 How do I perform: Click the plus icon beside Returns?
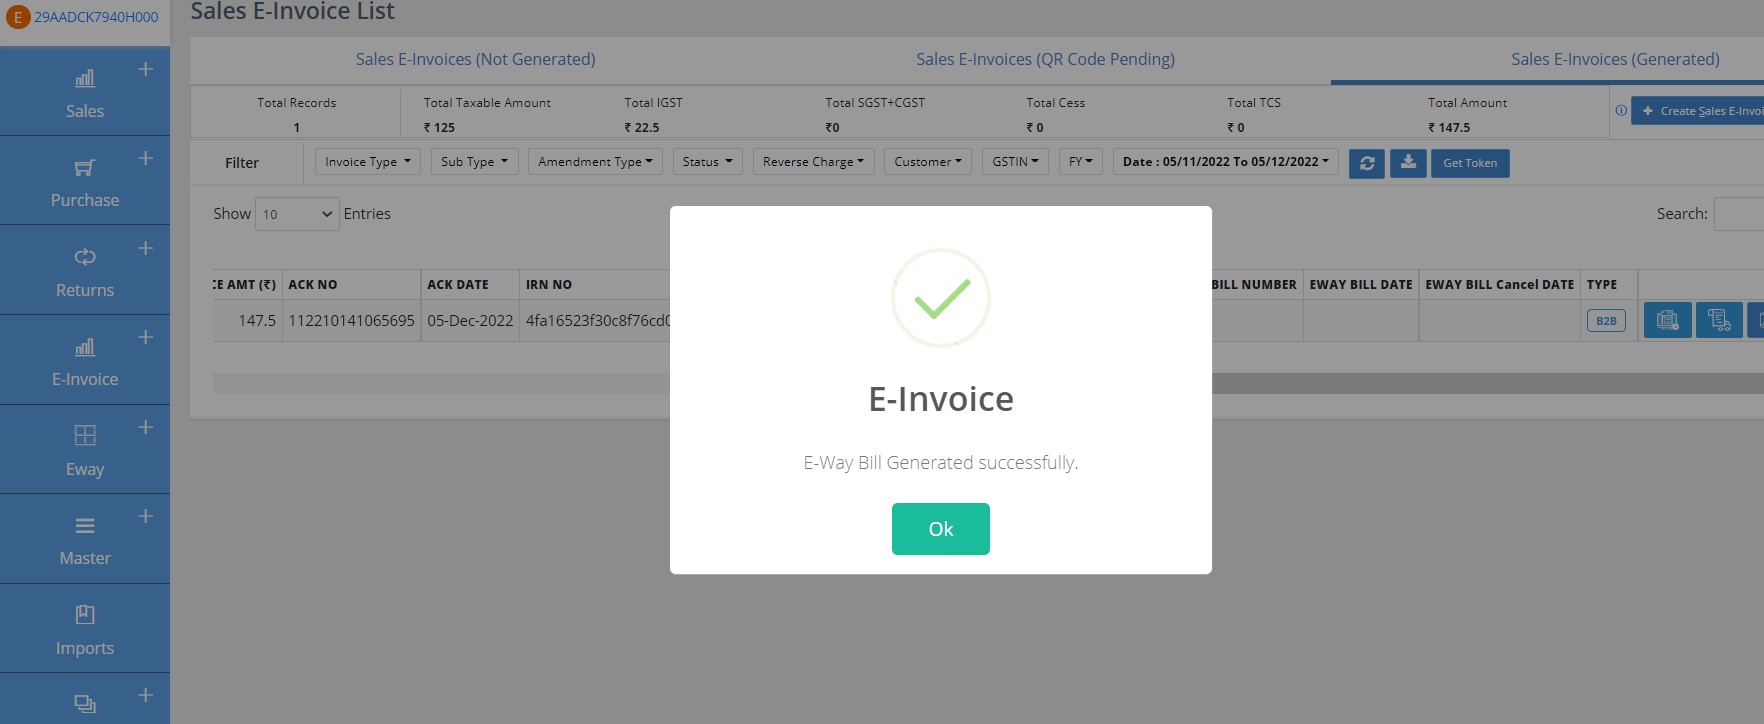145,248
